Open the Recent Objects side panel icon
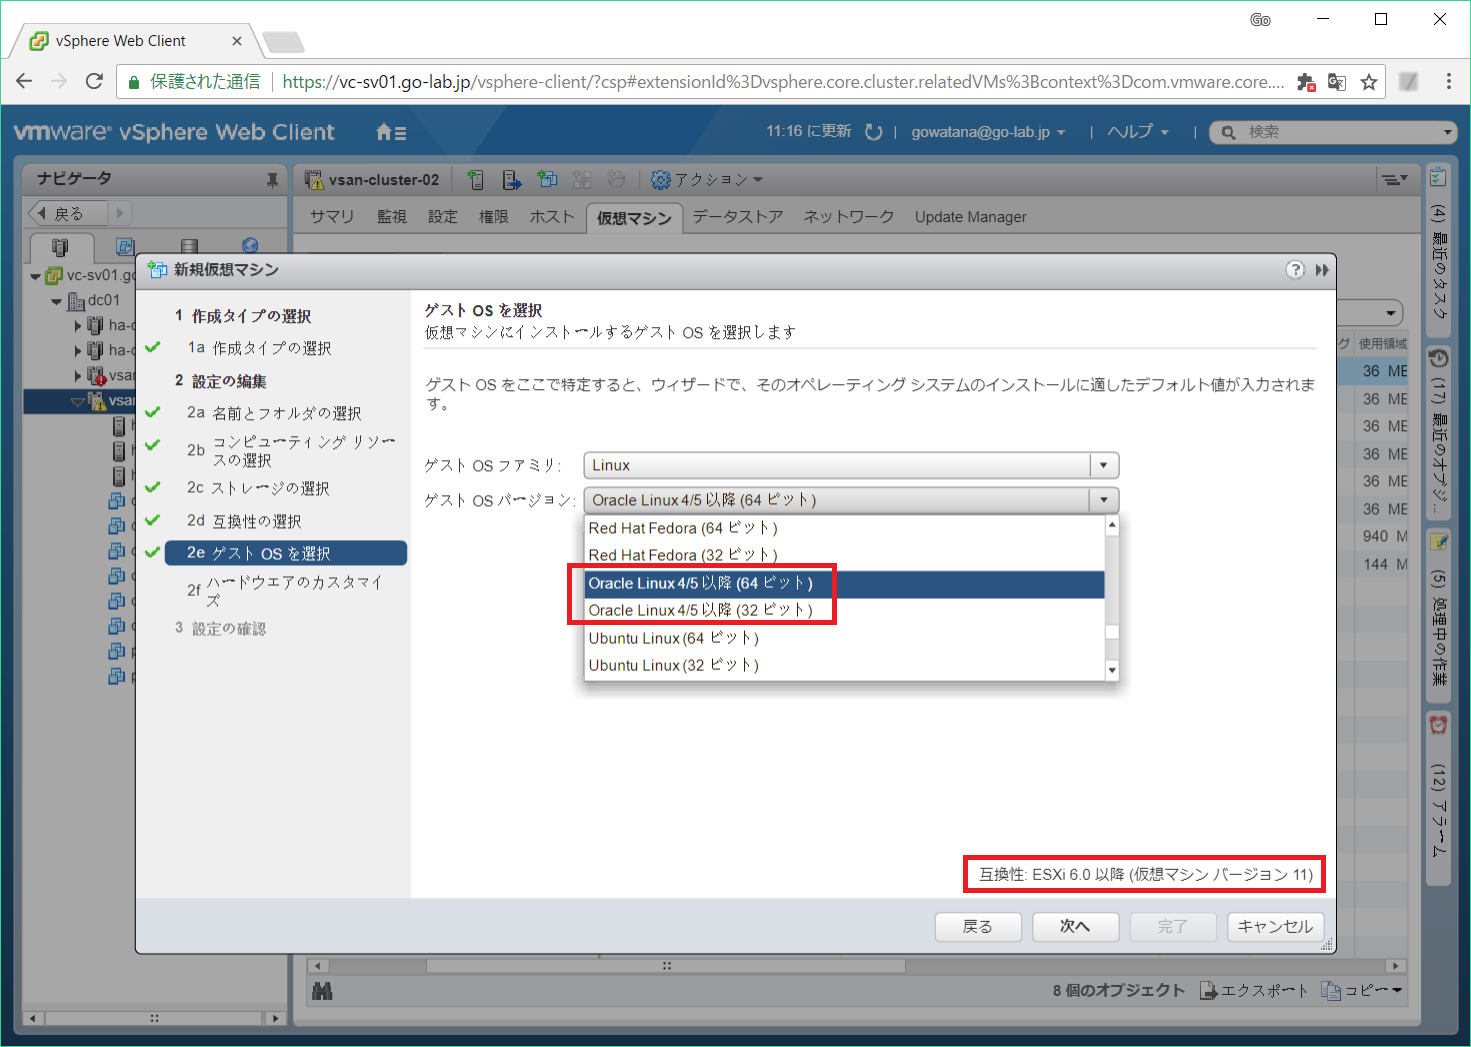The image size is (1471, 1047). coord(1438,359)
